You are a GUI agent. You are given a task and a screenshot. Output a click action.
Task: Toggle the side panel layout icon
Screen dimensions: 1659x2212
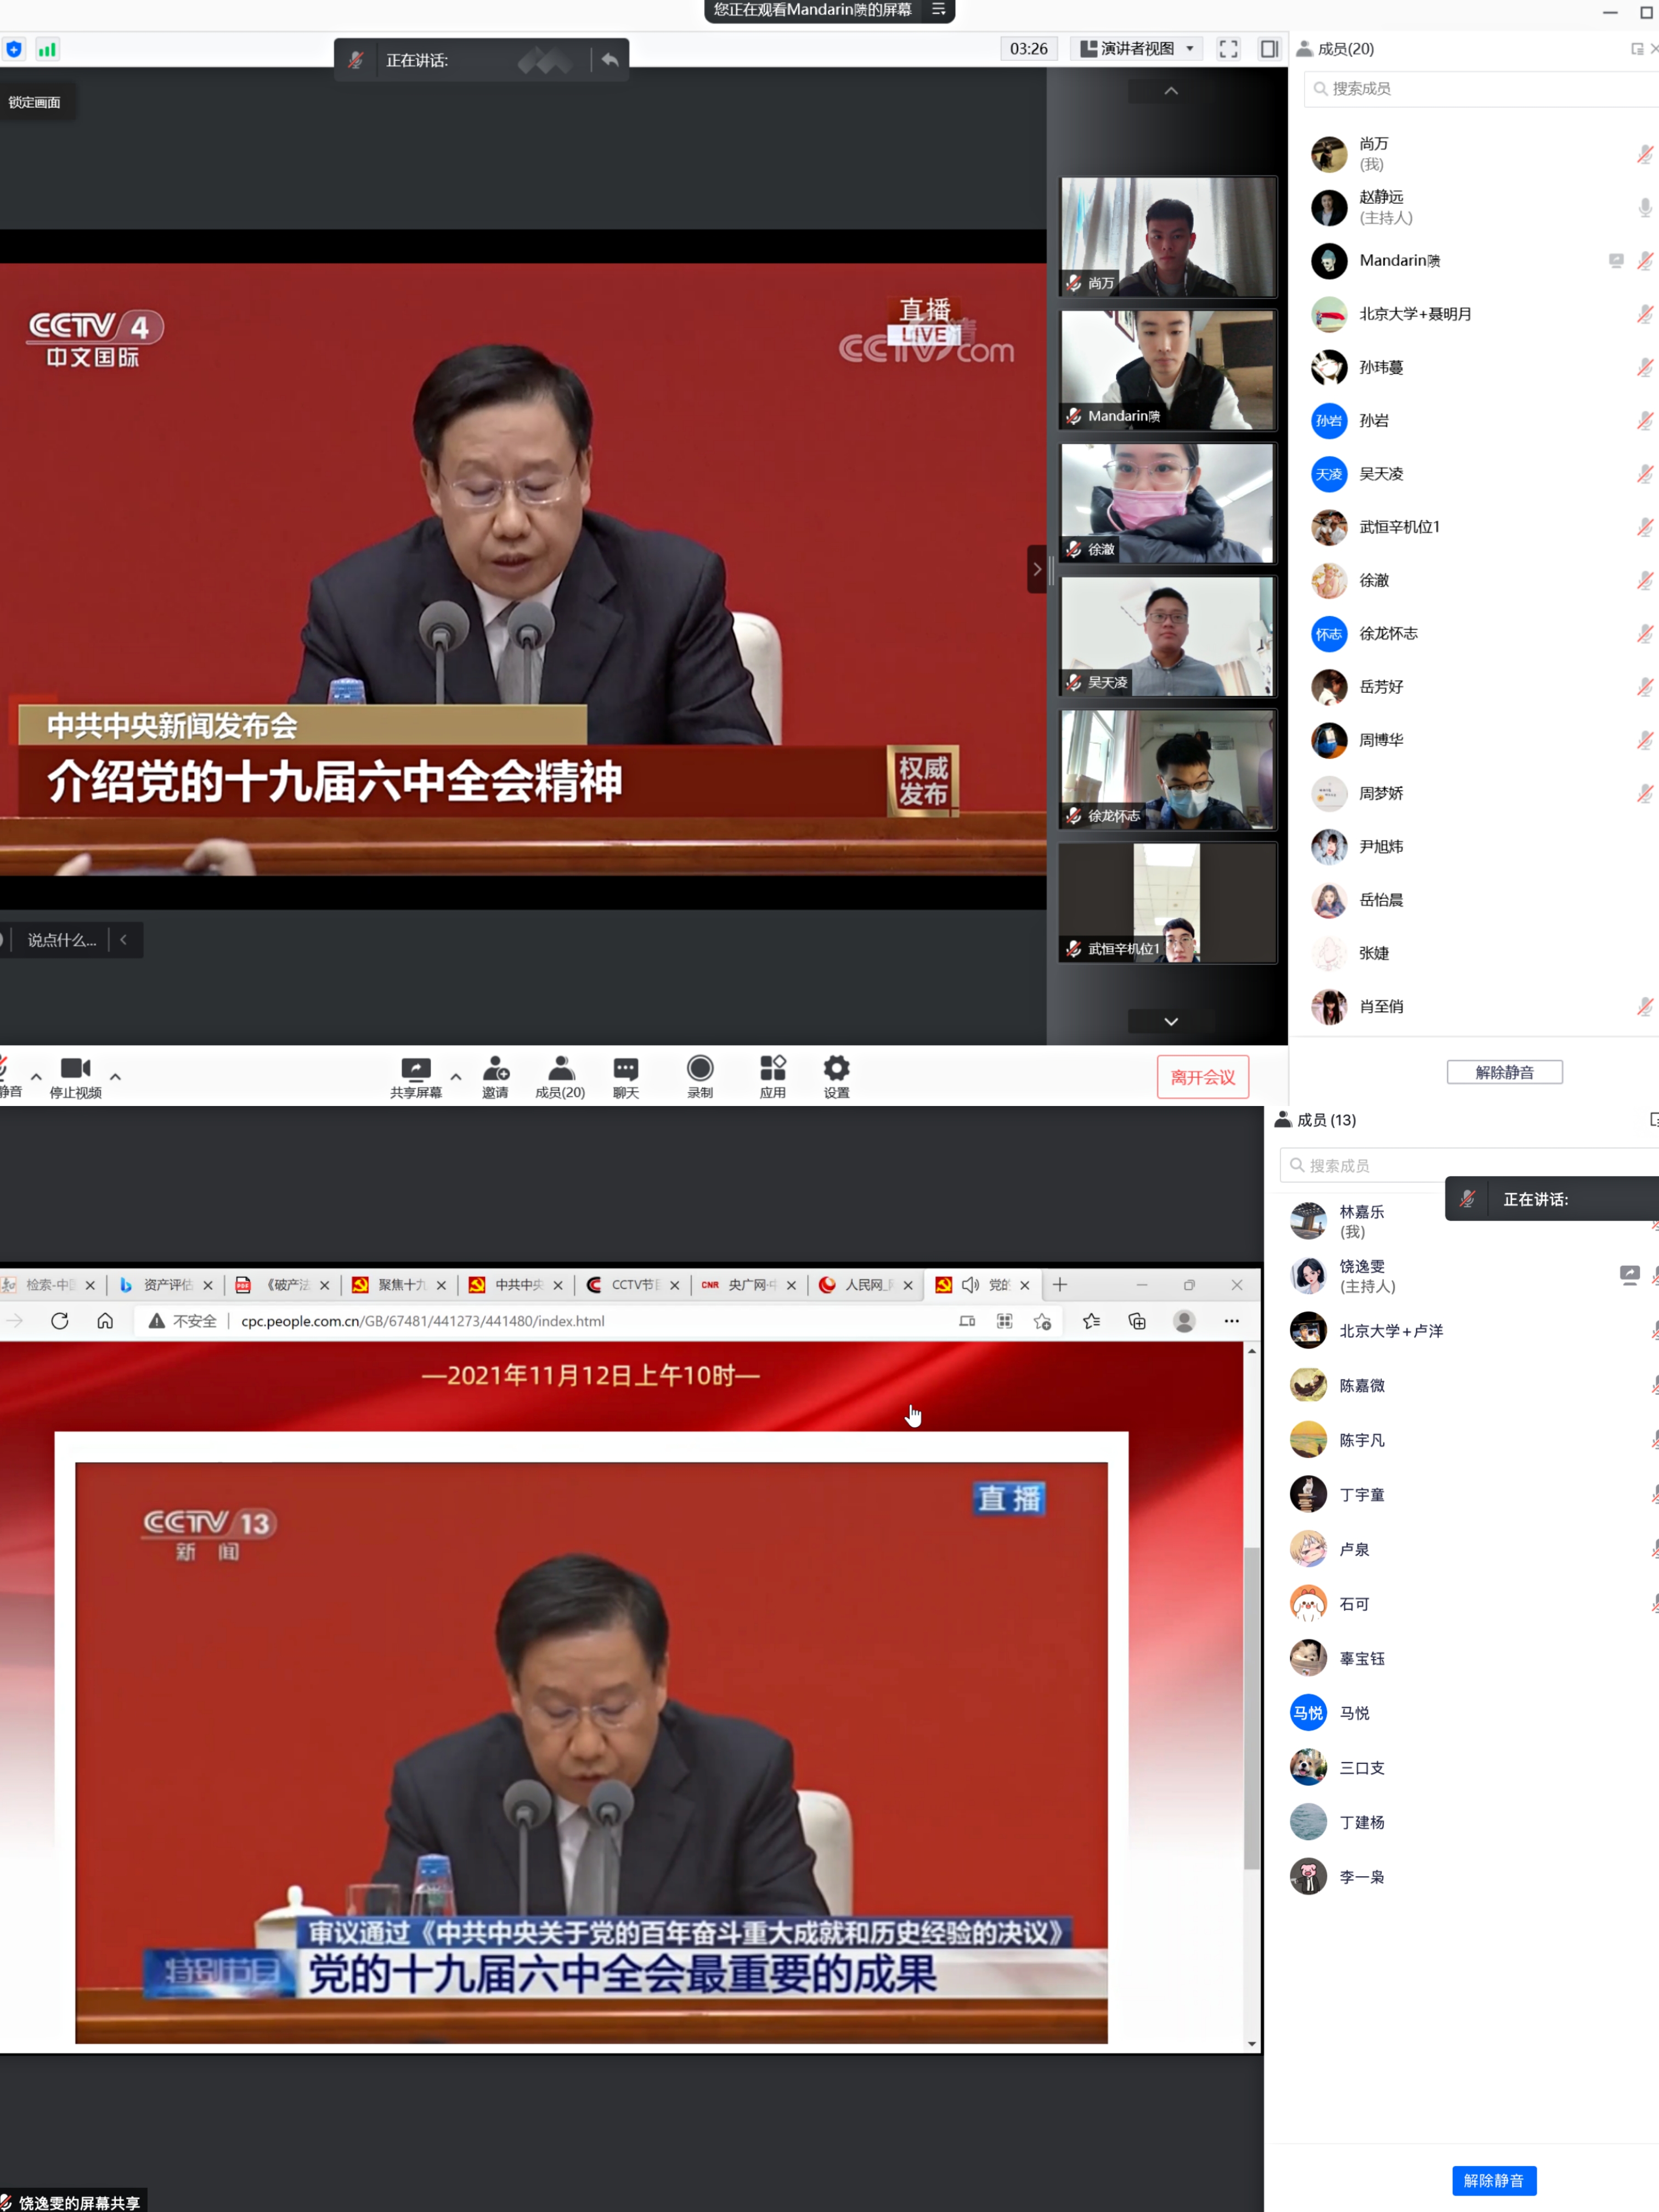[x=1269, y=49]
